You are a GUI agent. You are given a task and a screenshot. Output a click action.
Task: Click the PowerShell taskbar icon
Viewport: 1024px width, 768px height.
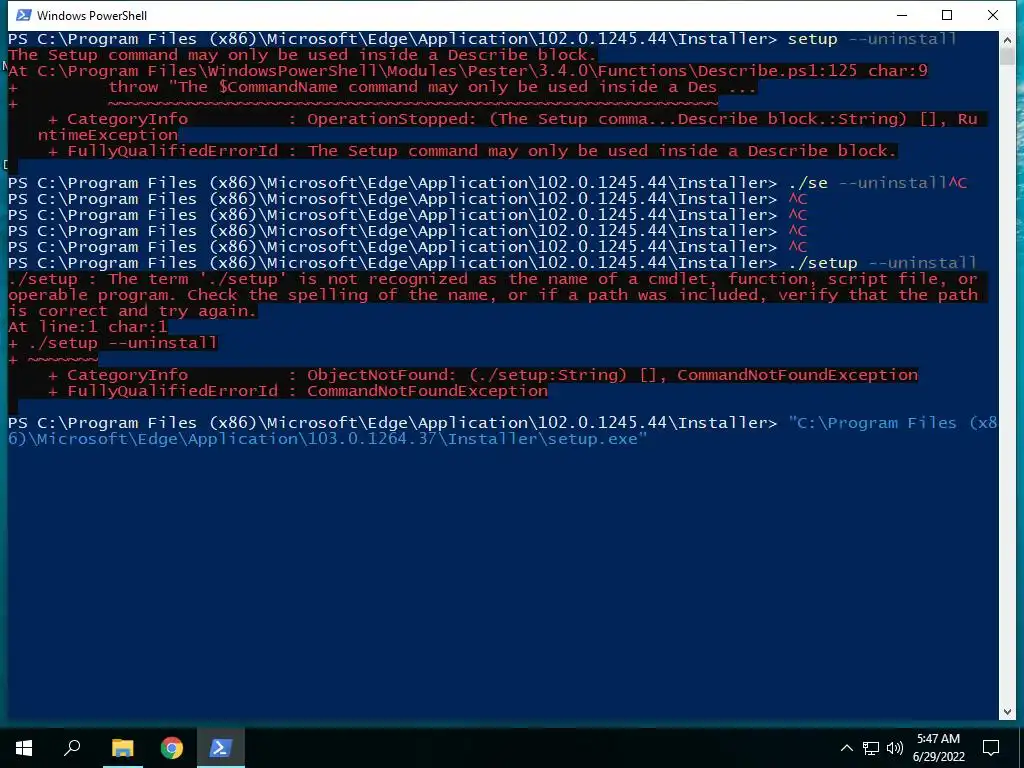[x=220, y=748]
